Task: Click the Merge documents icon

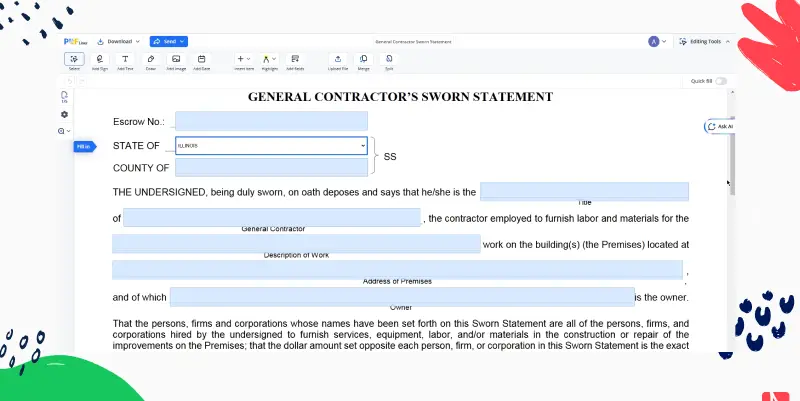Action: point(363,61)
